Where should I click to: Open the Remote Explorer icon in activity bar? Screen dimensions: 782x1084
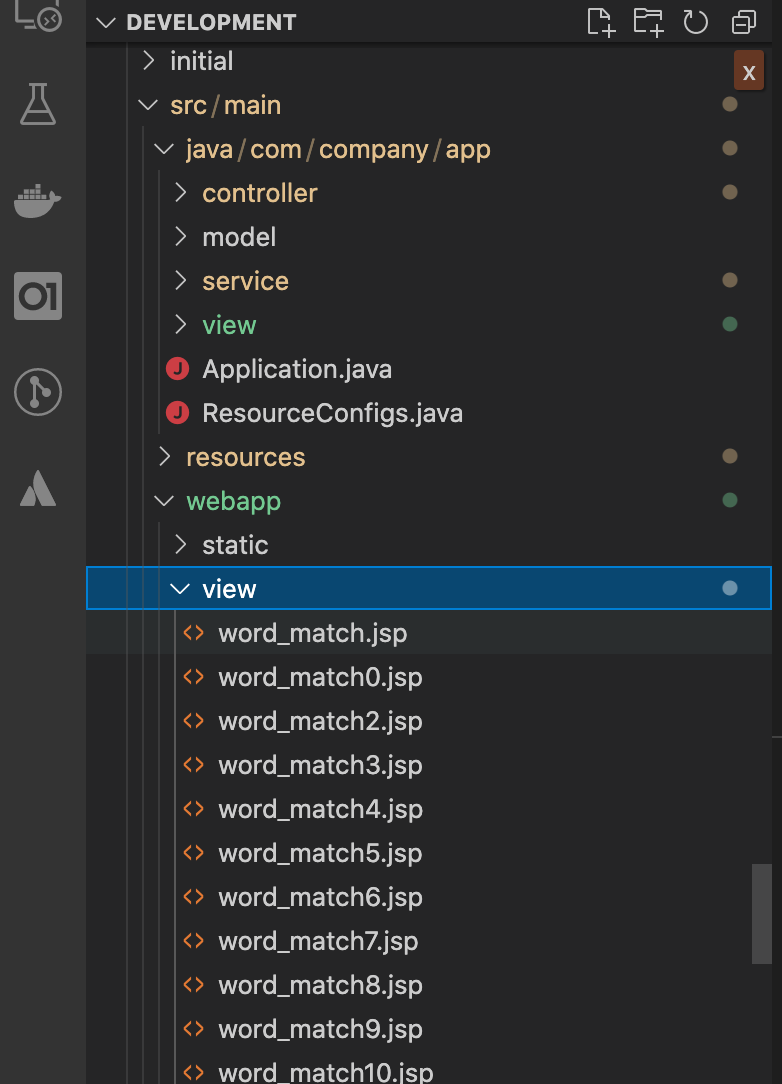point(38,15)
